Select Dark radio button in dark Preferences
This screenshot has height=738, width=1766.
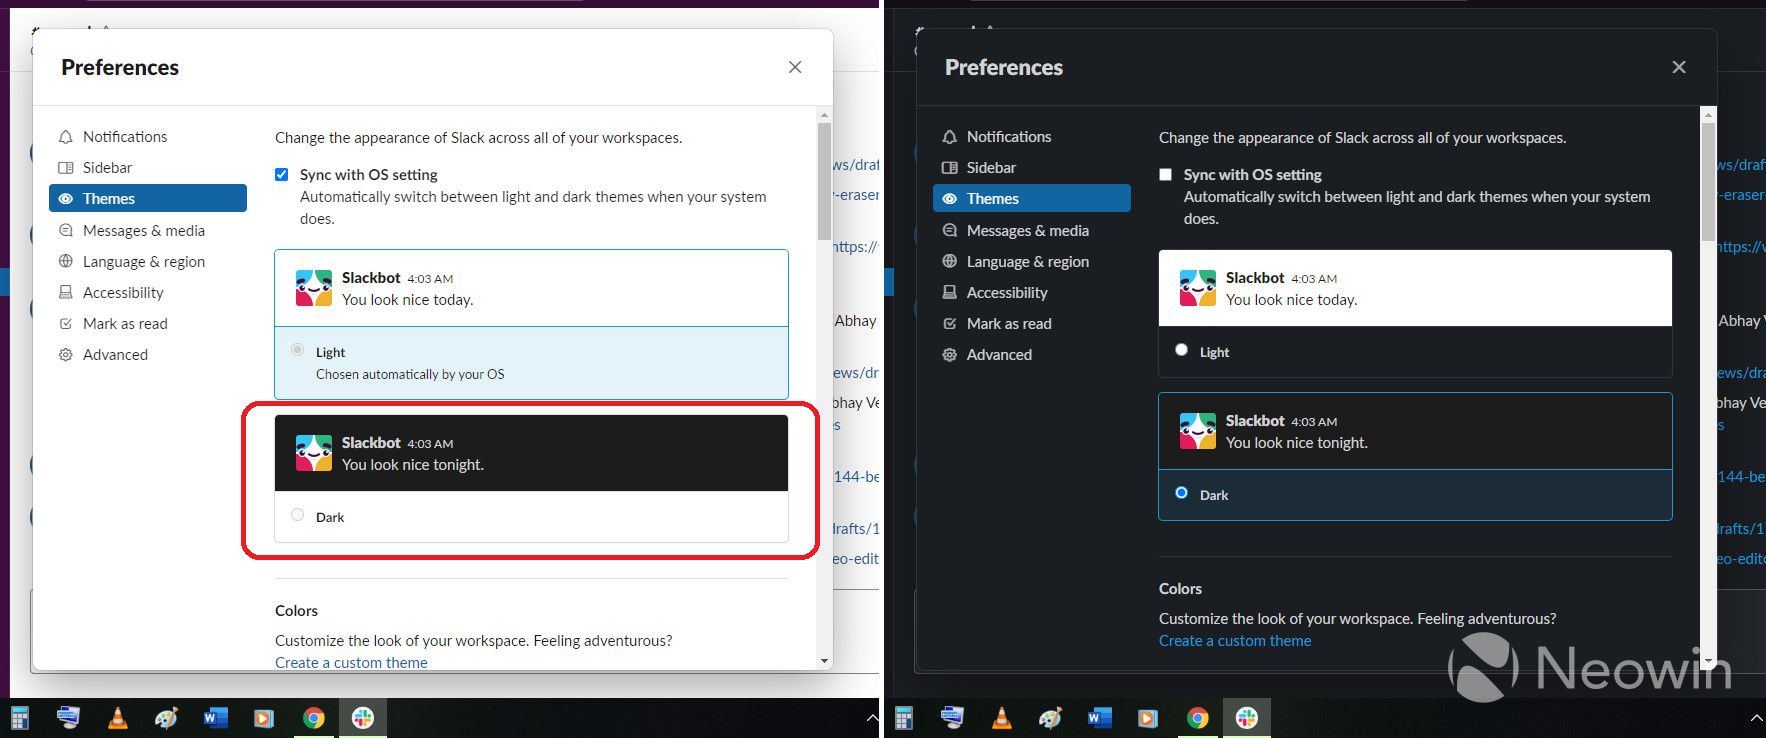tap(1181, 493)
